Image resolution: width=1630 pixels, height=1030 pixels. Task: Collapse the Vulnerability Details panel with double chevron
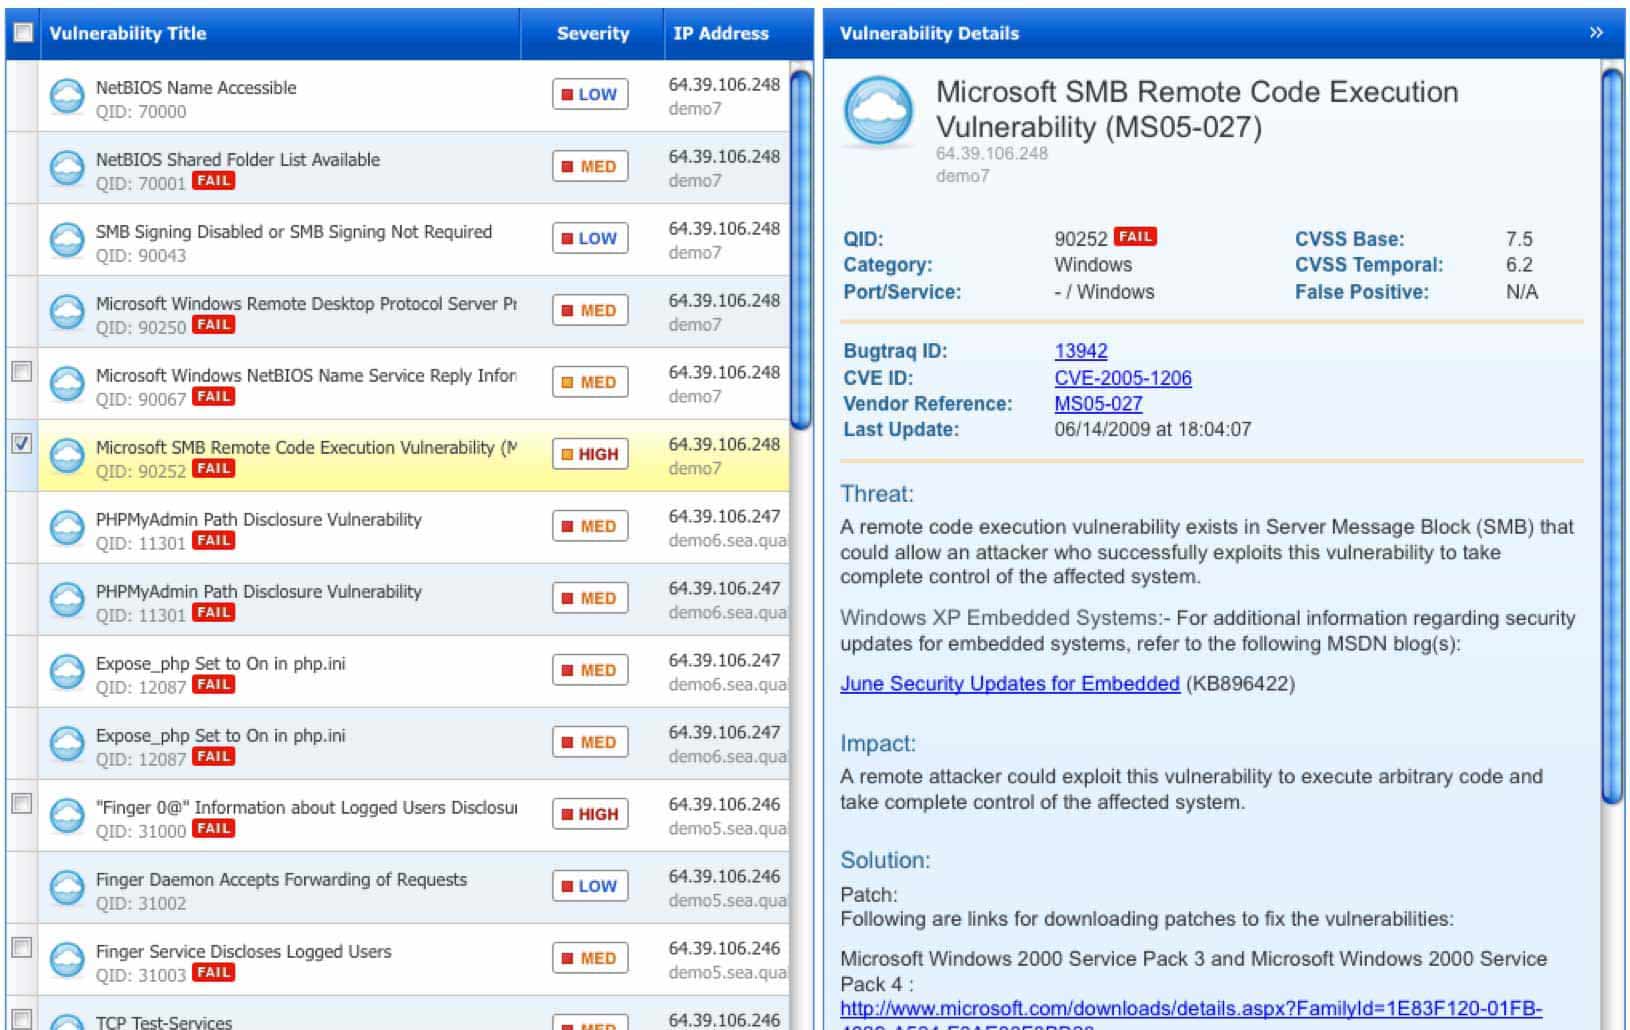[1596, 33]
